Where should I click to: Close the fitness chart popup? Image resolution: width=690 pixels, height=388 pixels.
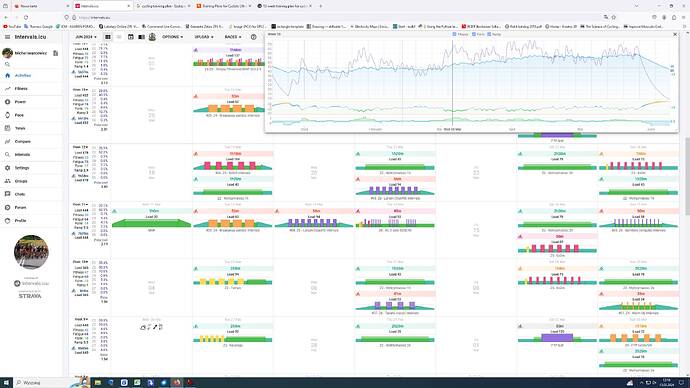pos(675,34)
